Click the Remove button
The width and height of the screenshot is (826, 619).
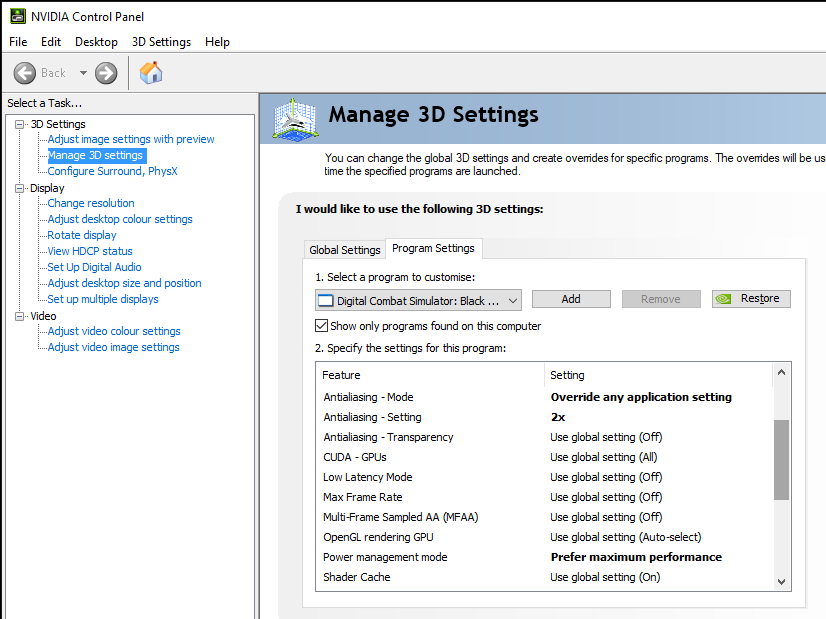point(661,299)
